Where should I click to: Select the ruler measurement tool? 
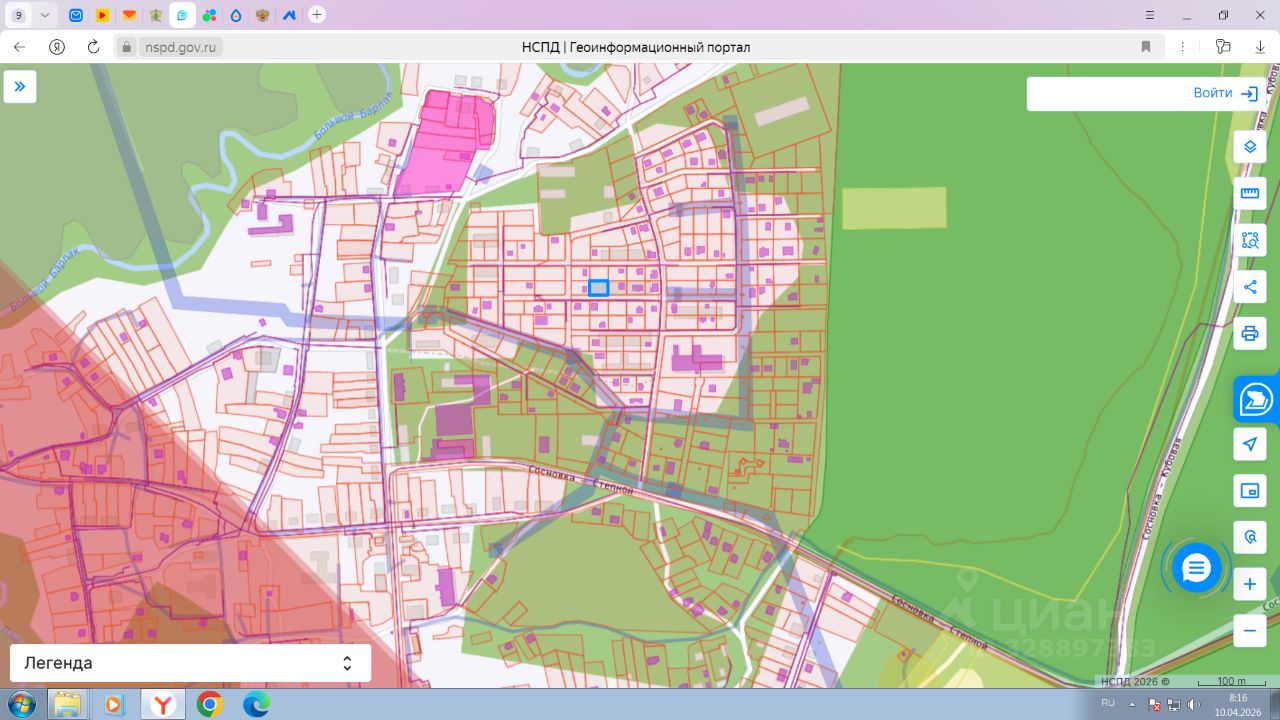pyautogui.click(x=1249, y=193)
